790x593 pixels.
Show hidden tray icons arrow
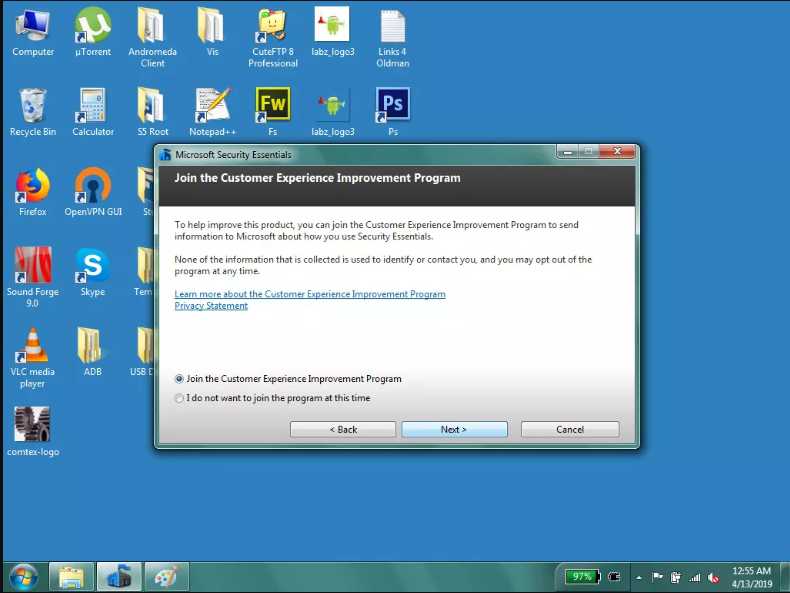(x=639, y=578)
